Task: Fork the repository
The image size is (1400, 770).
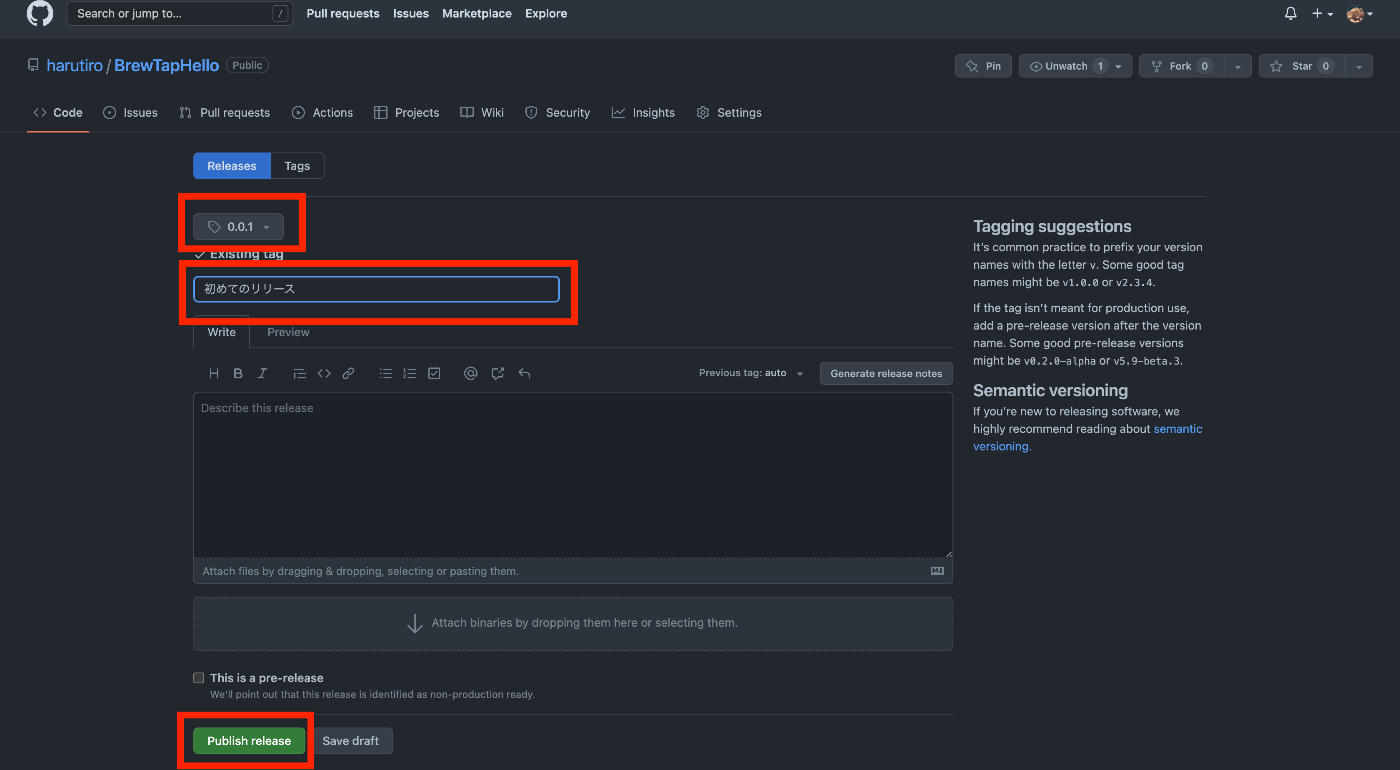Action: point(1180,66)
